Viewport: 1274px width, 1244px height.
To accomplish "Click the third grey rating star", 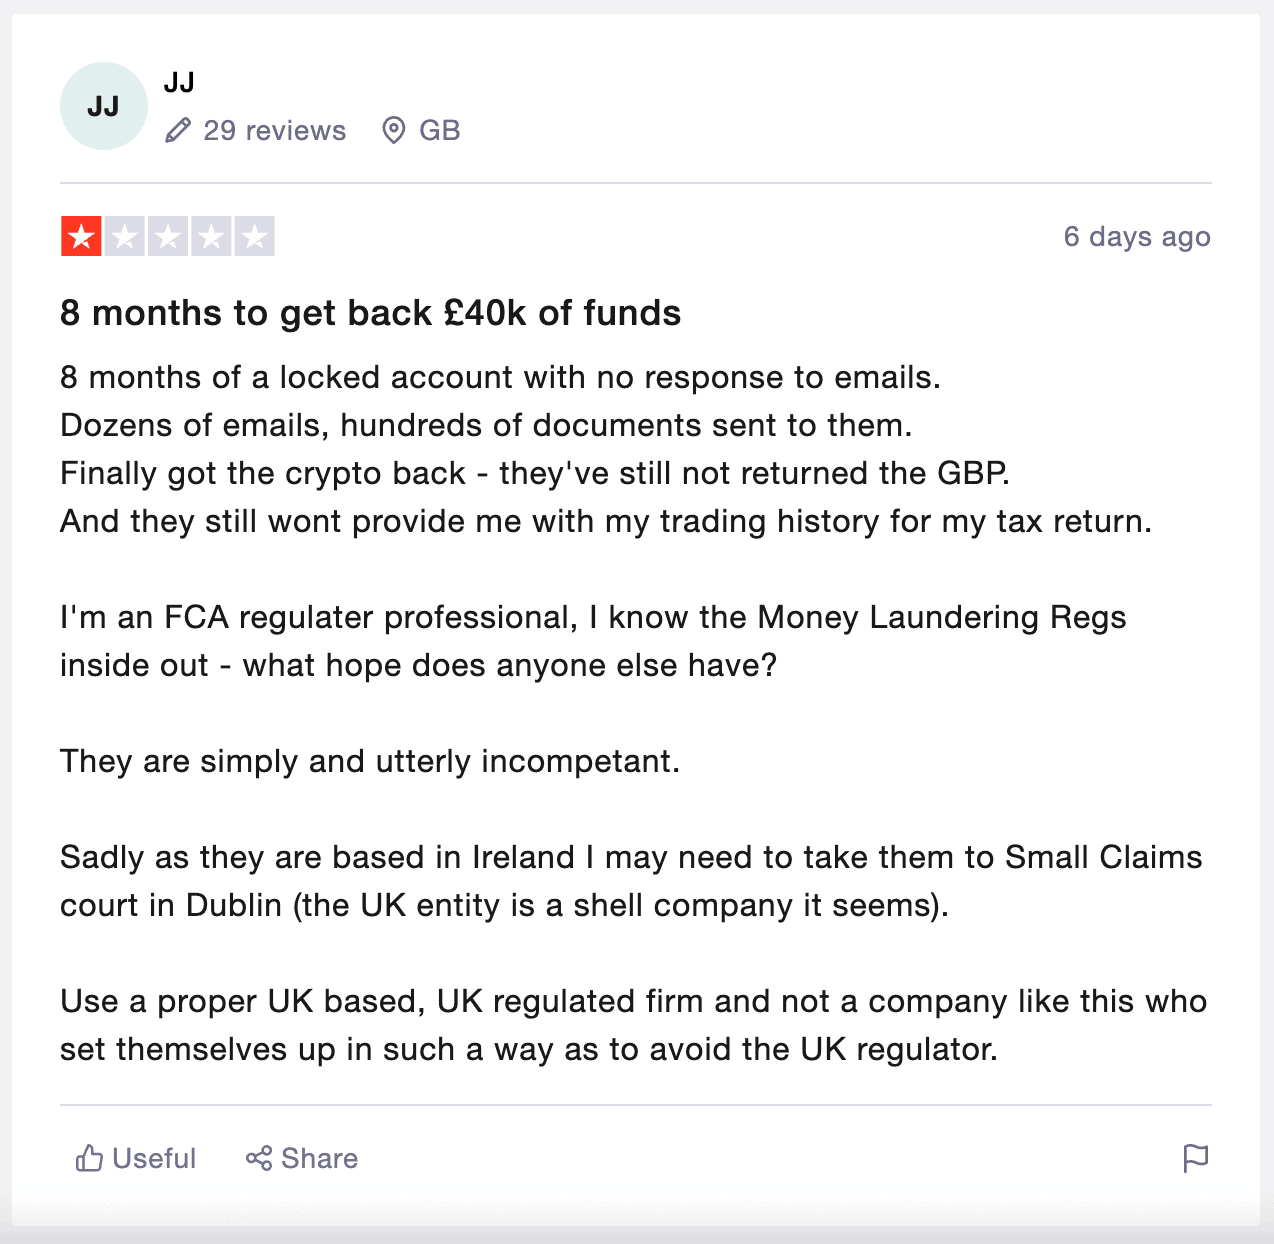I will (x=168, y=237).
